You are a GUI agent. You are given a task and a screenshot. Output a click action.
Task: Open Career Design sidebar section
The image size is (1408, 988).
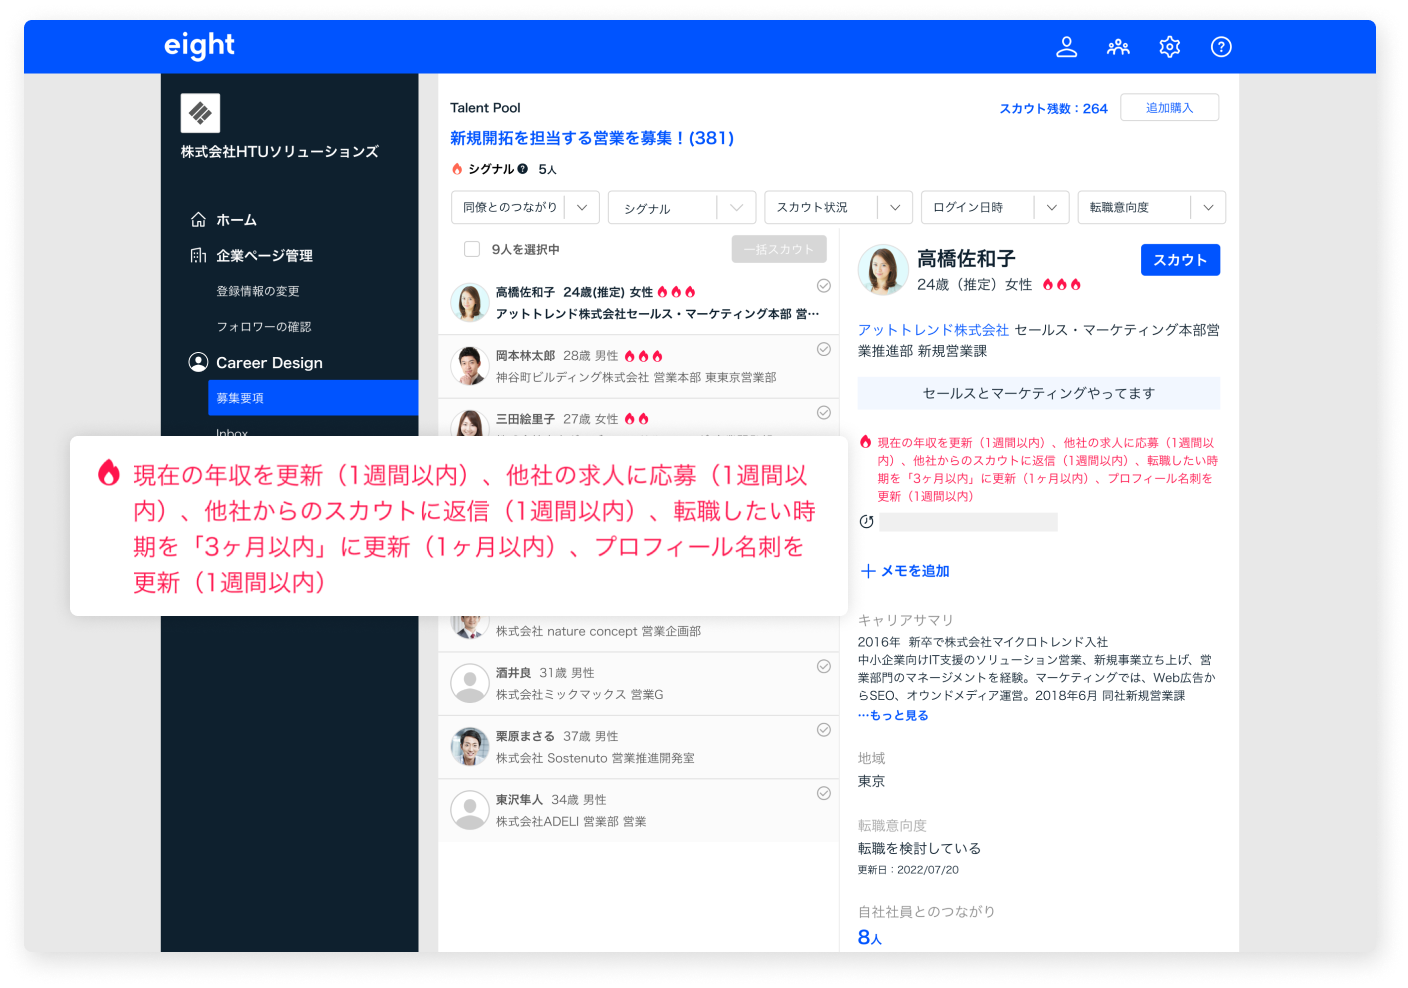269,362
